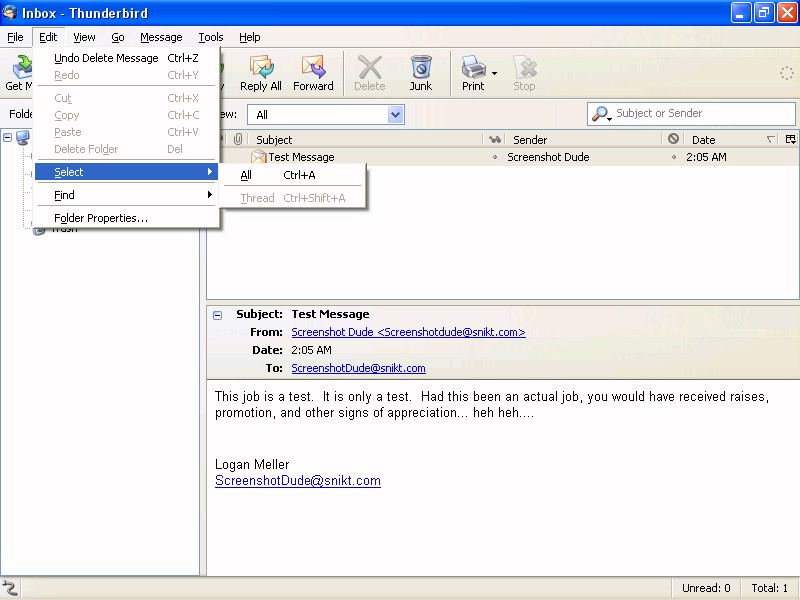
Task: Click the Reply All toolbar icon
Action: coord(261,67)
